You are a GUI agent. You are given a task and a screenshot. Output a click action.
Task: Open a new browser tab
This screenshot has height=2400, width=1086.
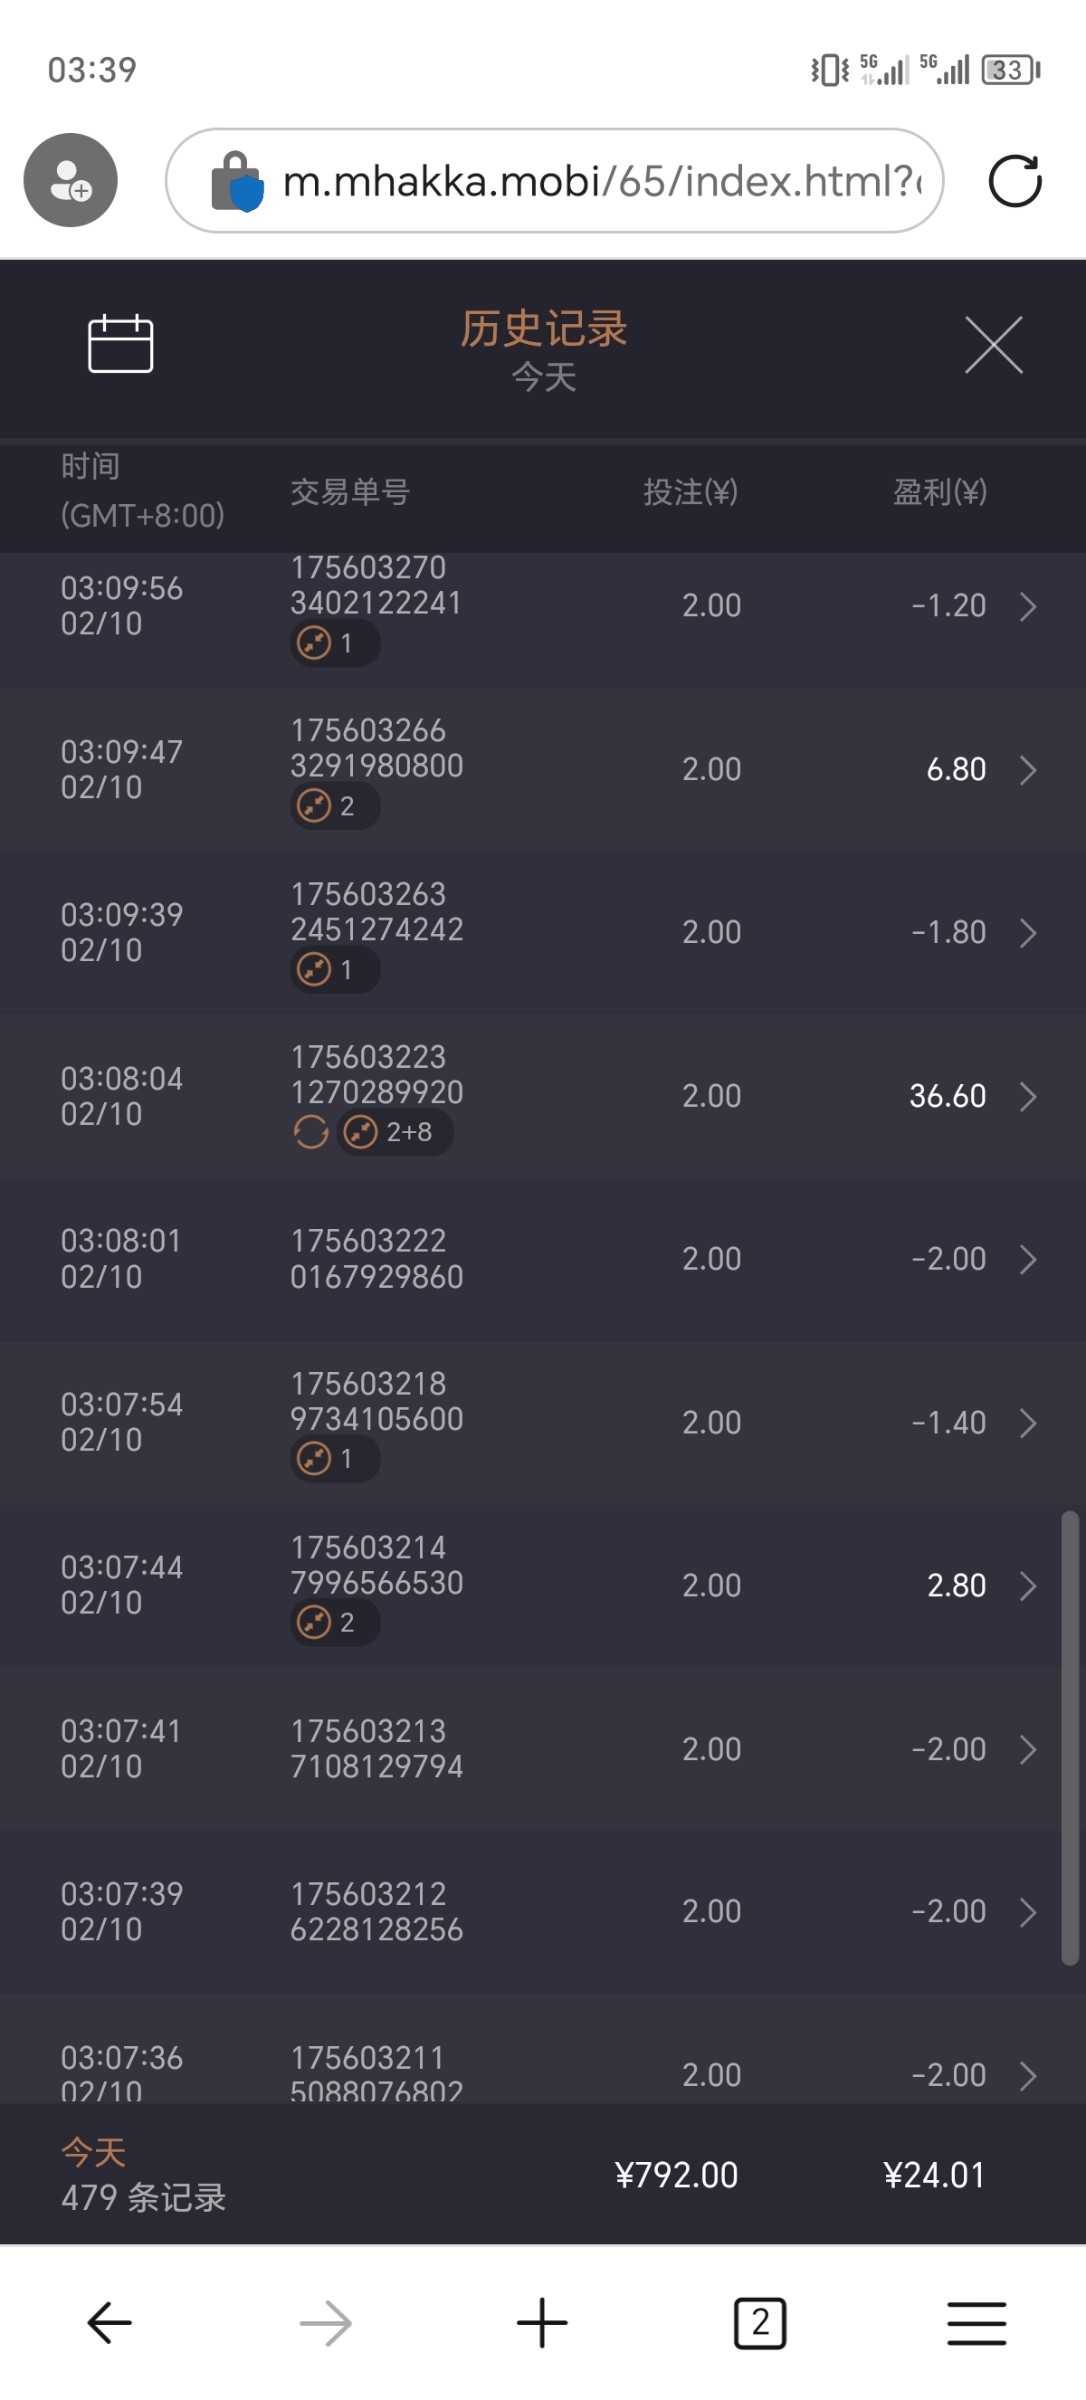tap(542, 2322)
